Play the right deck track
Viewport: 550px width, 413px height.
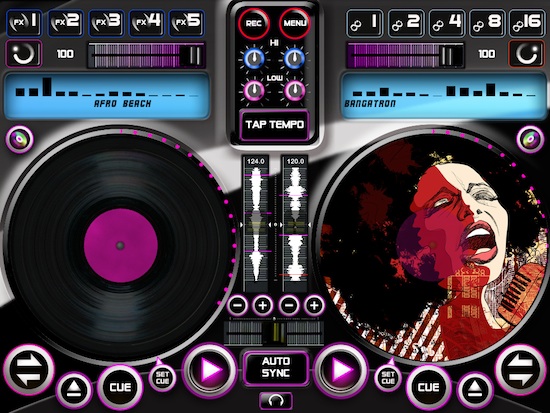[341, 370]
